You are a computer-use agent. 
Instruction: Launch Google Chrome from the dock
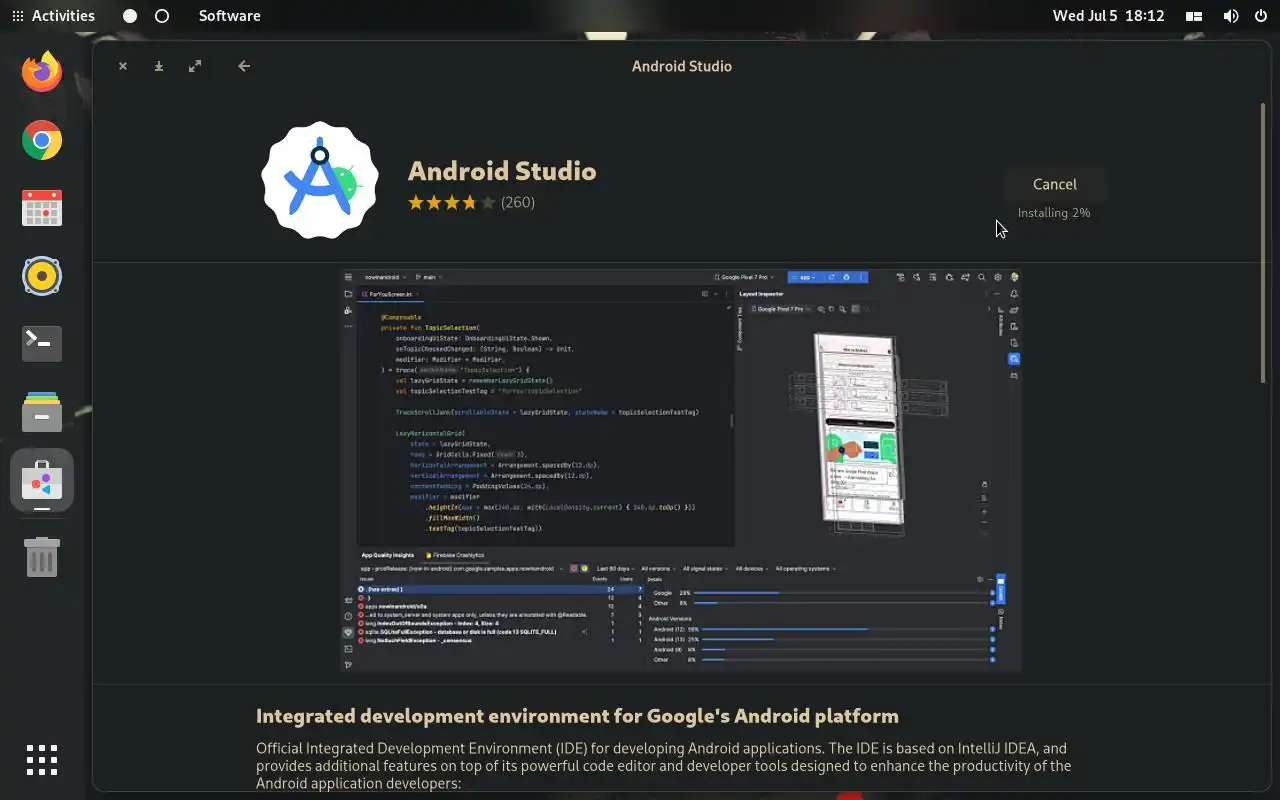click(42, 140)
